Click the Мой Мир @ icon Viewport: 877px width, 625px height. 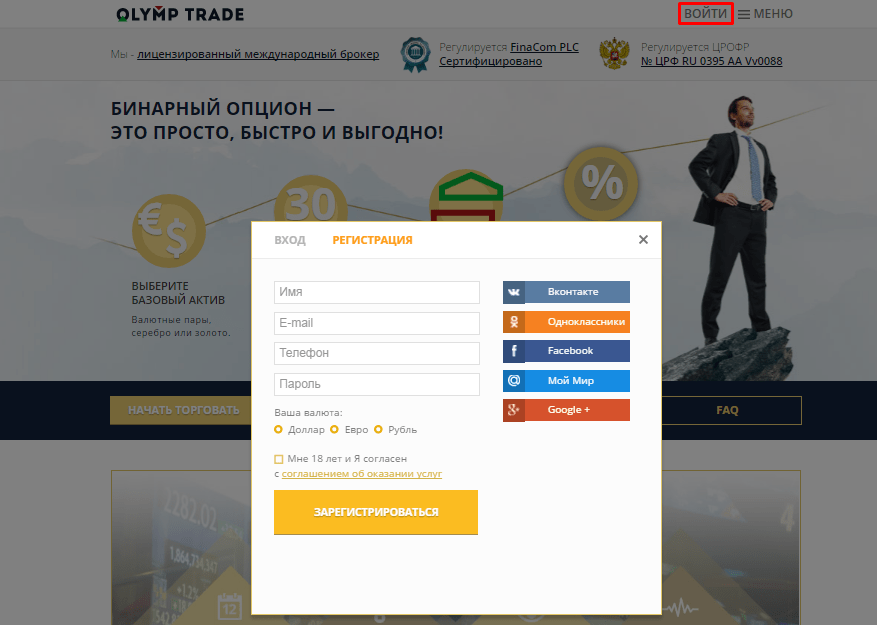[513, 380]
